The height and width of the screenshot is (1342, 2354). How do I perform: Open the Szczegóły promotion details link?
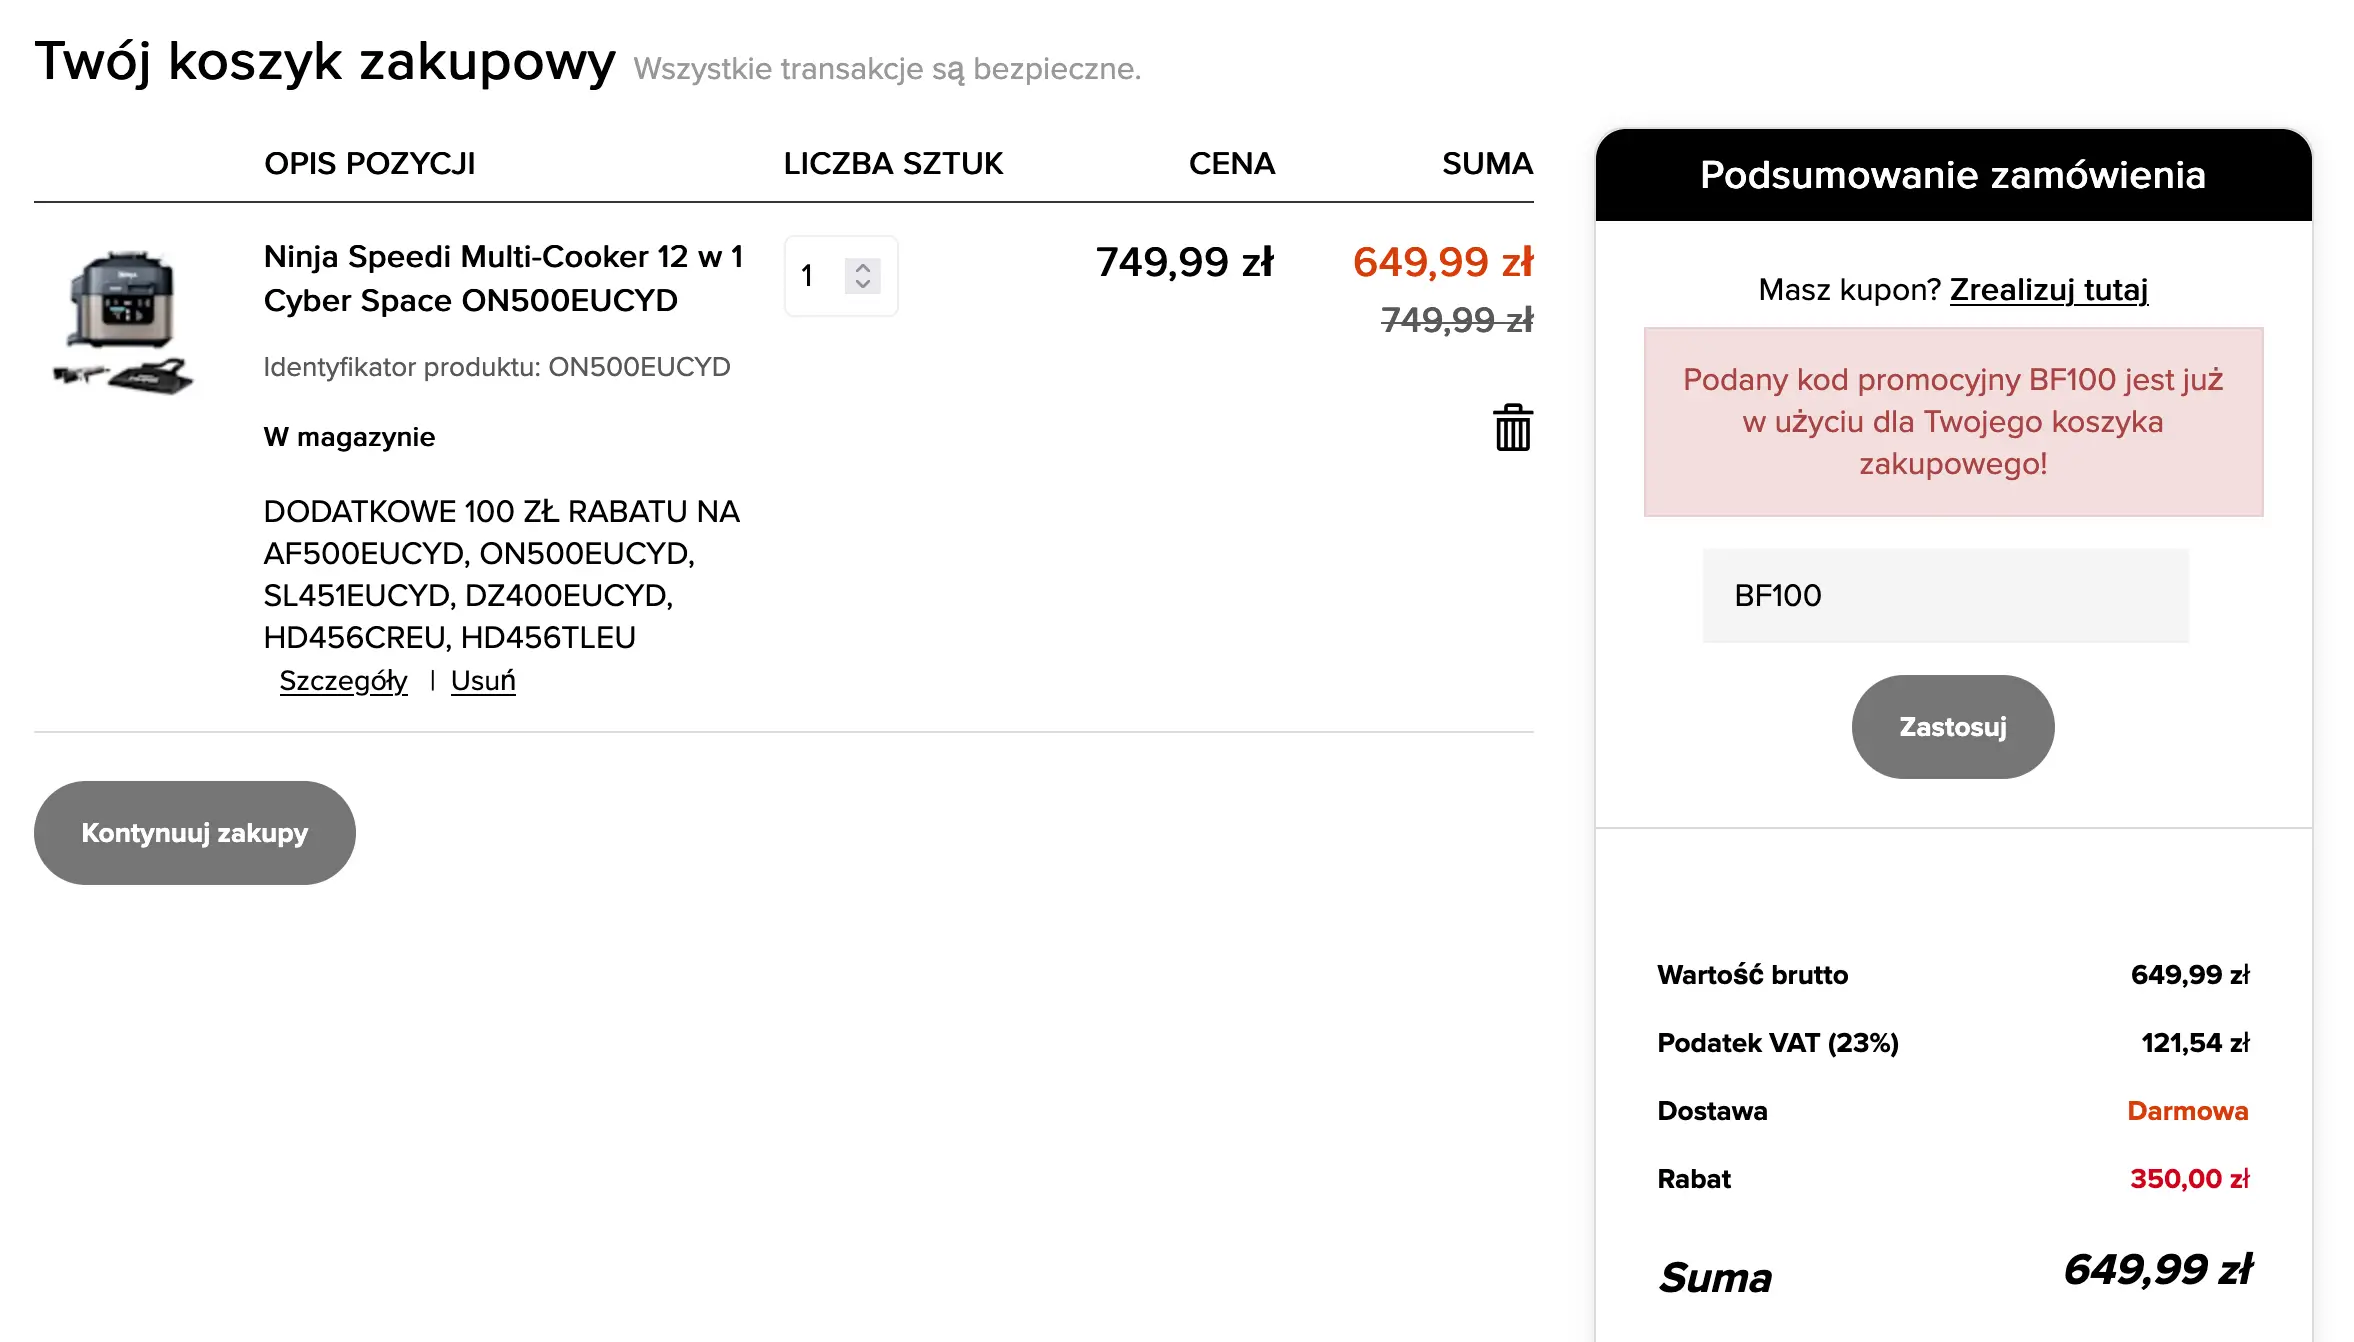[x=343, y=681]
